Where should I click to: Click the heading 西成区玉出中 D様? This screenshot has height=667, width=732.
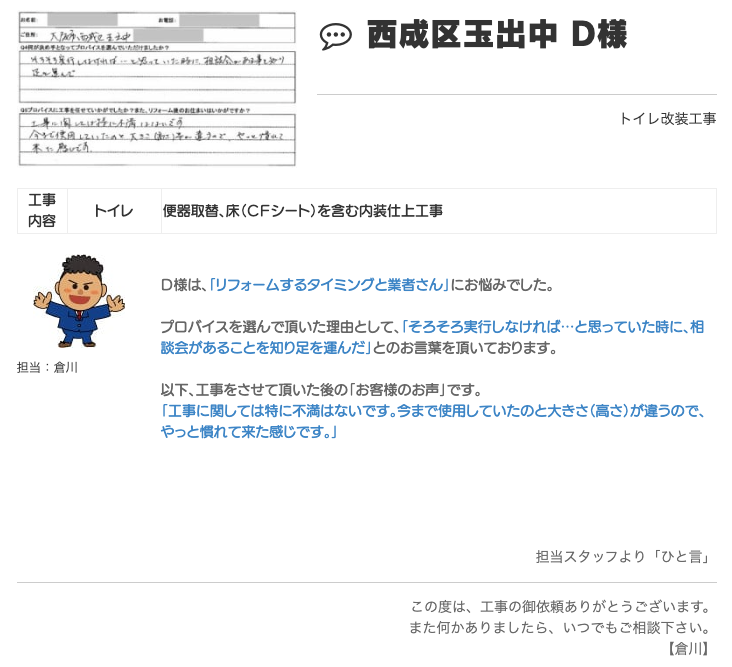tap(496, 36)
